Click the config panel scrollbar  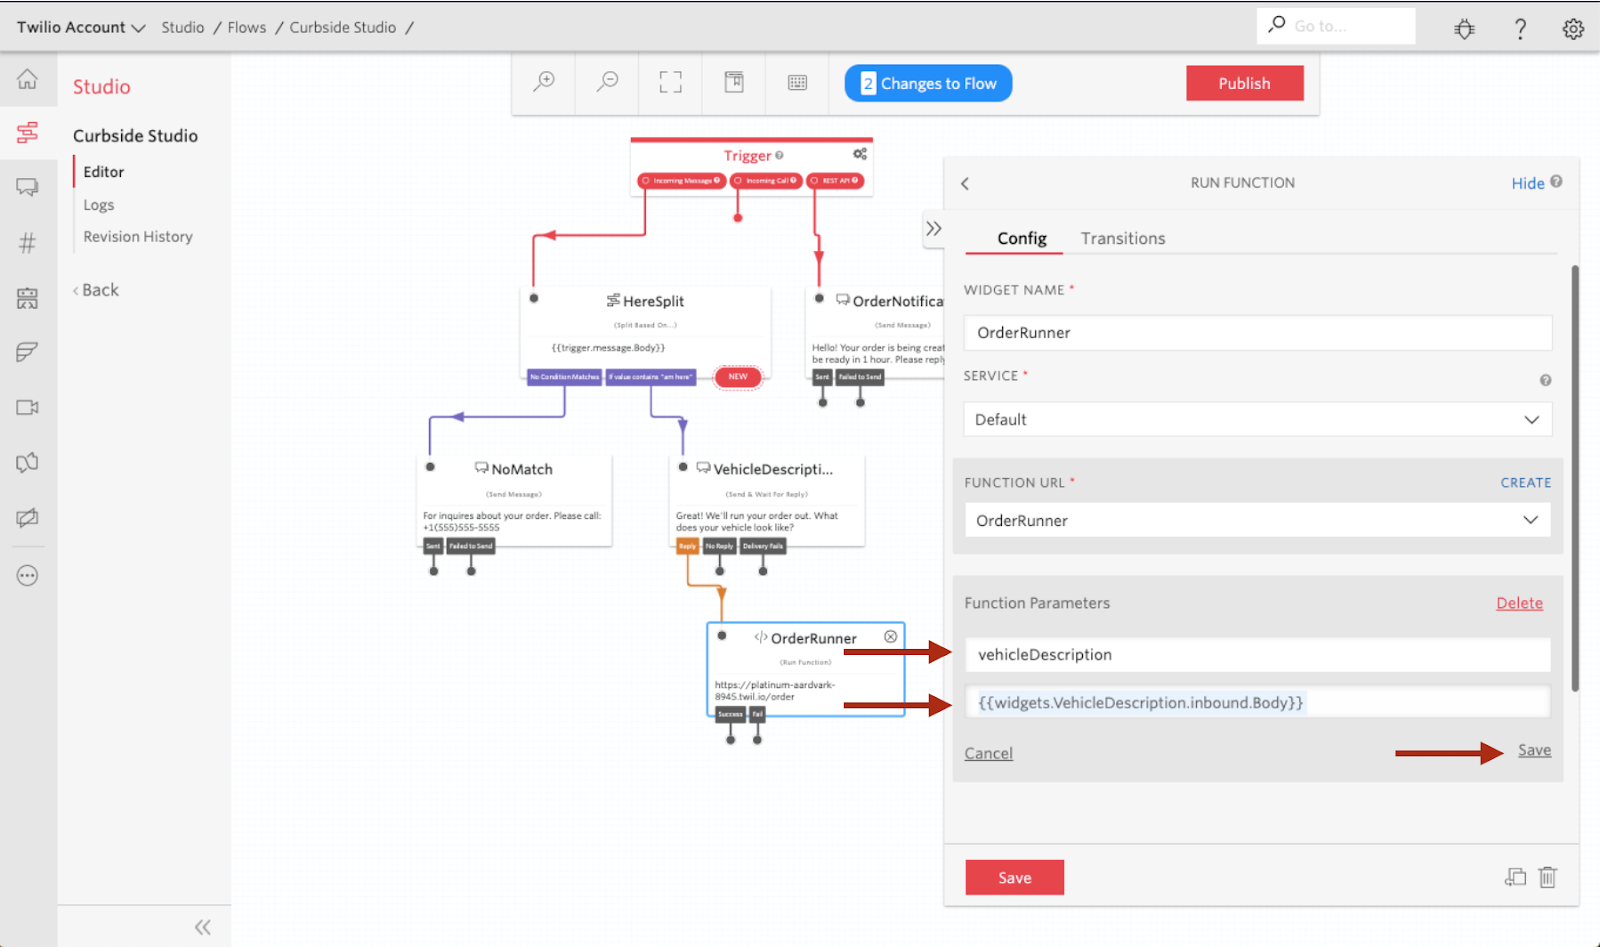[x=1575, y=478]
